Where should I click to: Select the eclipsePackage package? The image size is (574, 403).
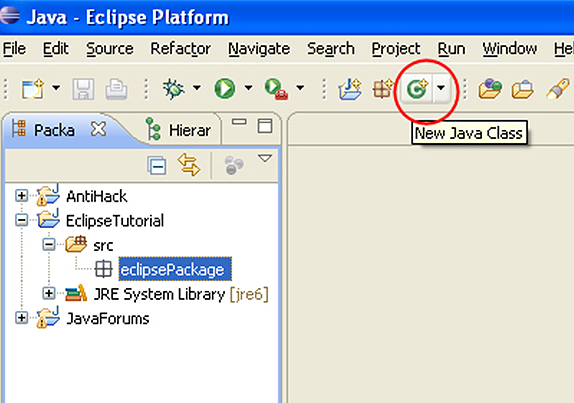(175, 270)
